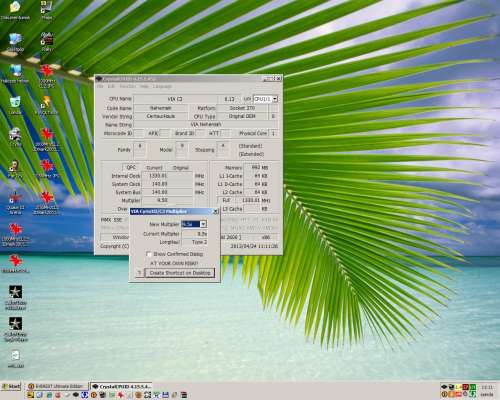Click the LongHaul Type 2 field

194,242
